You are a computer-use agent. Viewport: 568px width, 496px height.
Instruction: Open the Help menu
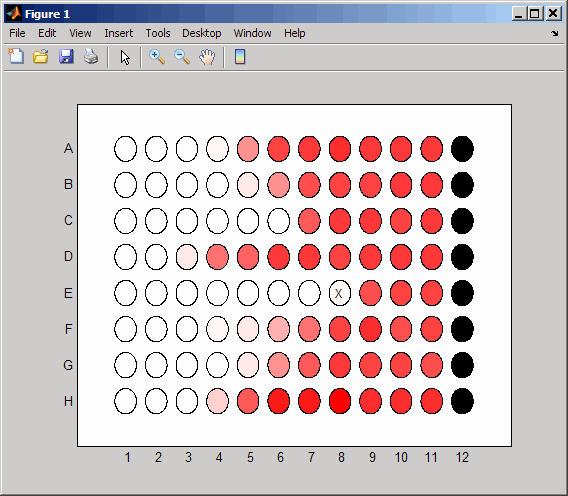[295, 33]
